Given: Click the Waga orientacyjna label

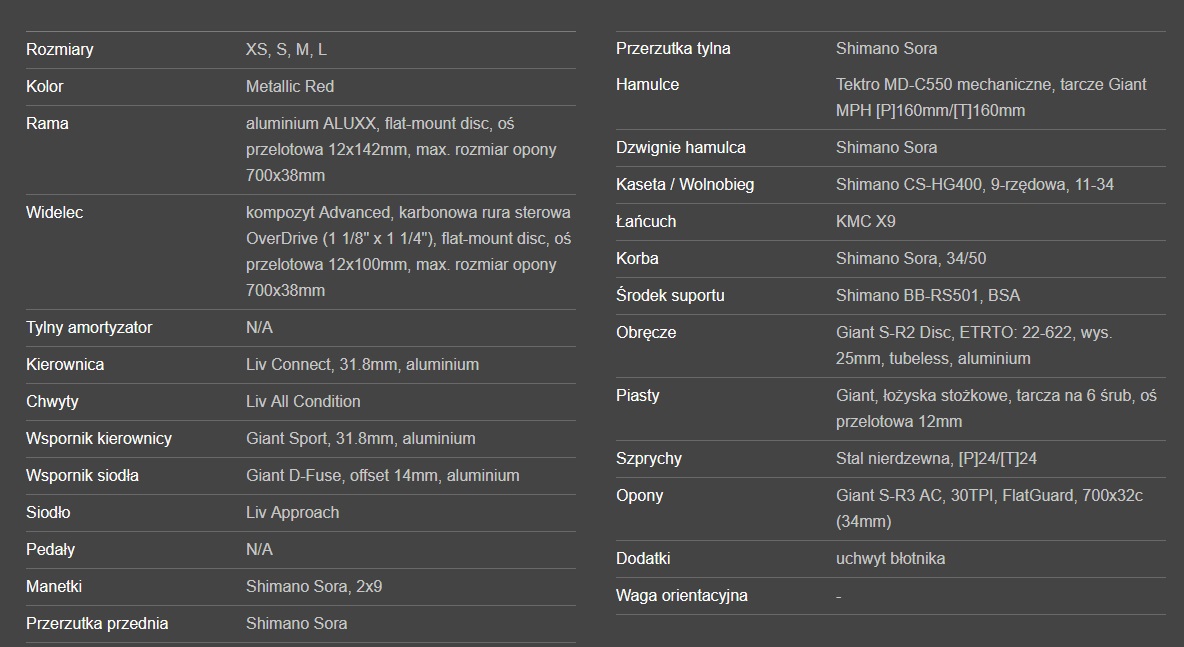Looking at the screenshot, I should [x=682, y=596].
